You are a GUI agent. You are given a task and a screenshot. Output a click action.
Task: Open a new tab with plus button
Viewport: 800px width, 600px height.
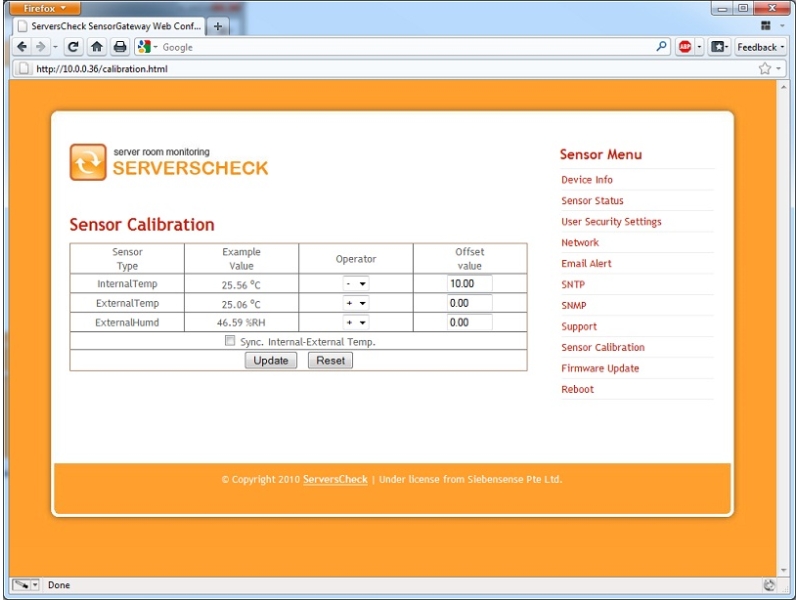[218, 27]
